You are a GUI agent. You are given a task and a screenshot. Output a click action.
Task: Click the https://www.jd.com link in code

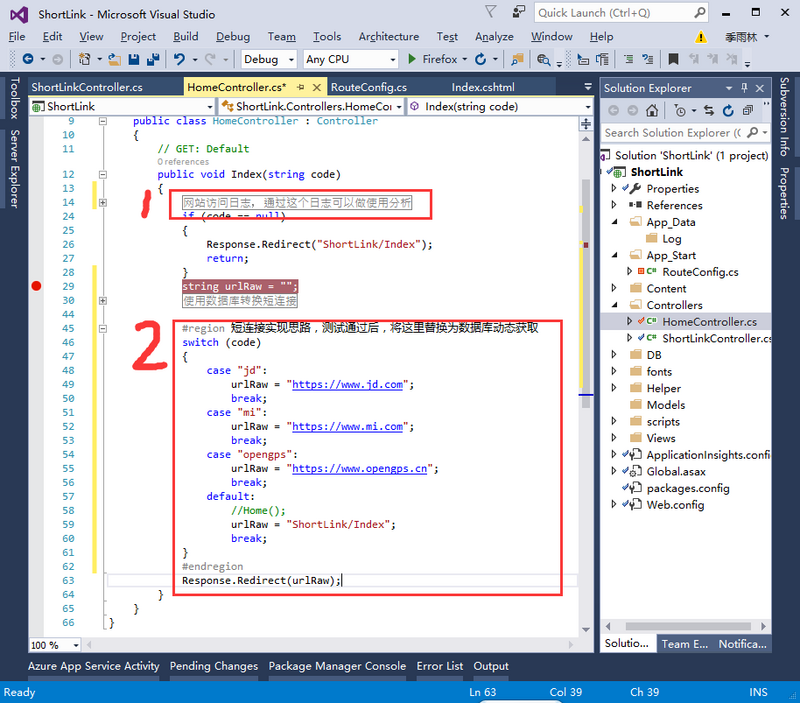(x=347, y=385)
